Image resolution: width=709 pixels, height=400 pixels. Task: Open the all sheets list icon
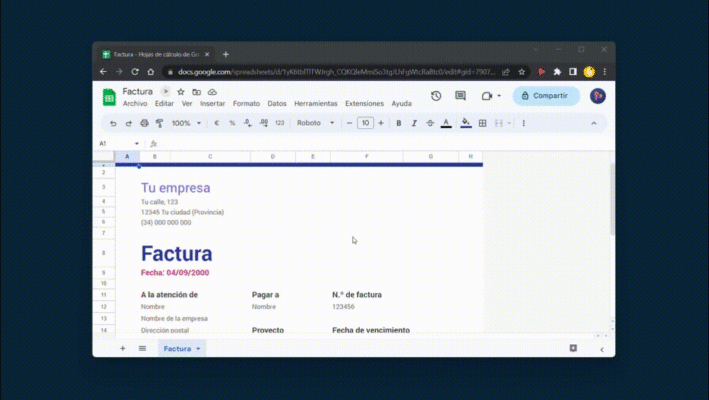click(x=142, y=348)
